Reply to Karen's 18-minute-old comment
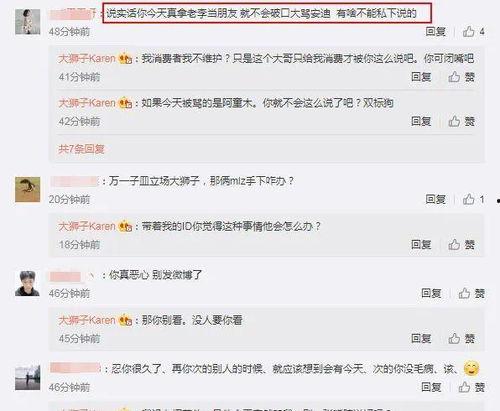 (421, 245)
